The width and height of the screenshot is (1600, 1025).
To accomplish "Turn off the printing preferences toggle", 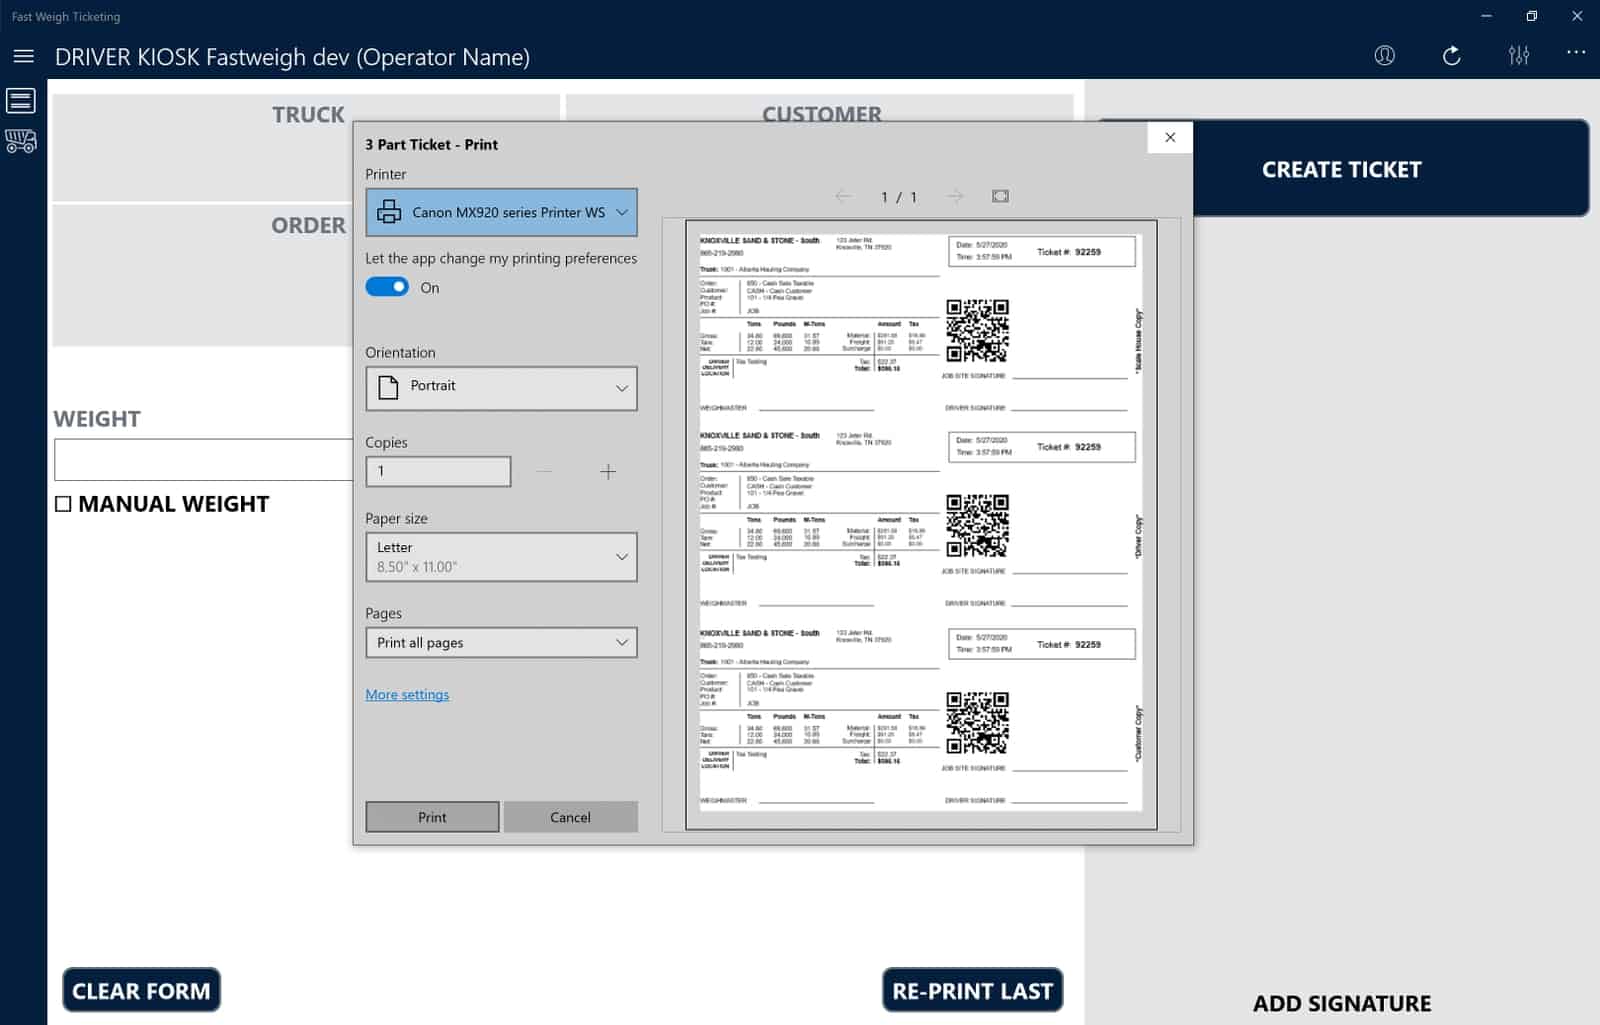I will pyautogui.click(x=386, y=287).
